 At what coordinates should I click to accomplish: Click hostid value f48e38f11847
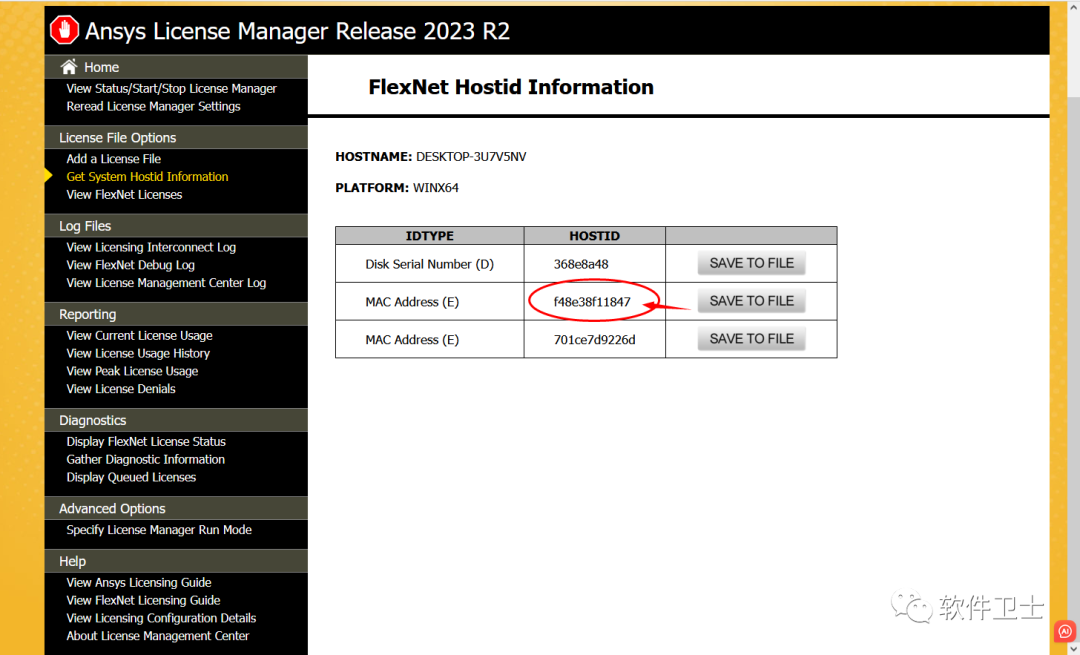coord(592,302)
